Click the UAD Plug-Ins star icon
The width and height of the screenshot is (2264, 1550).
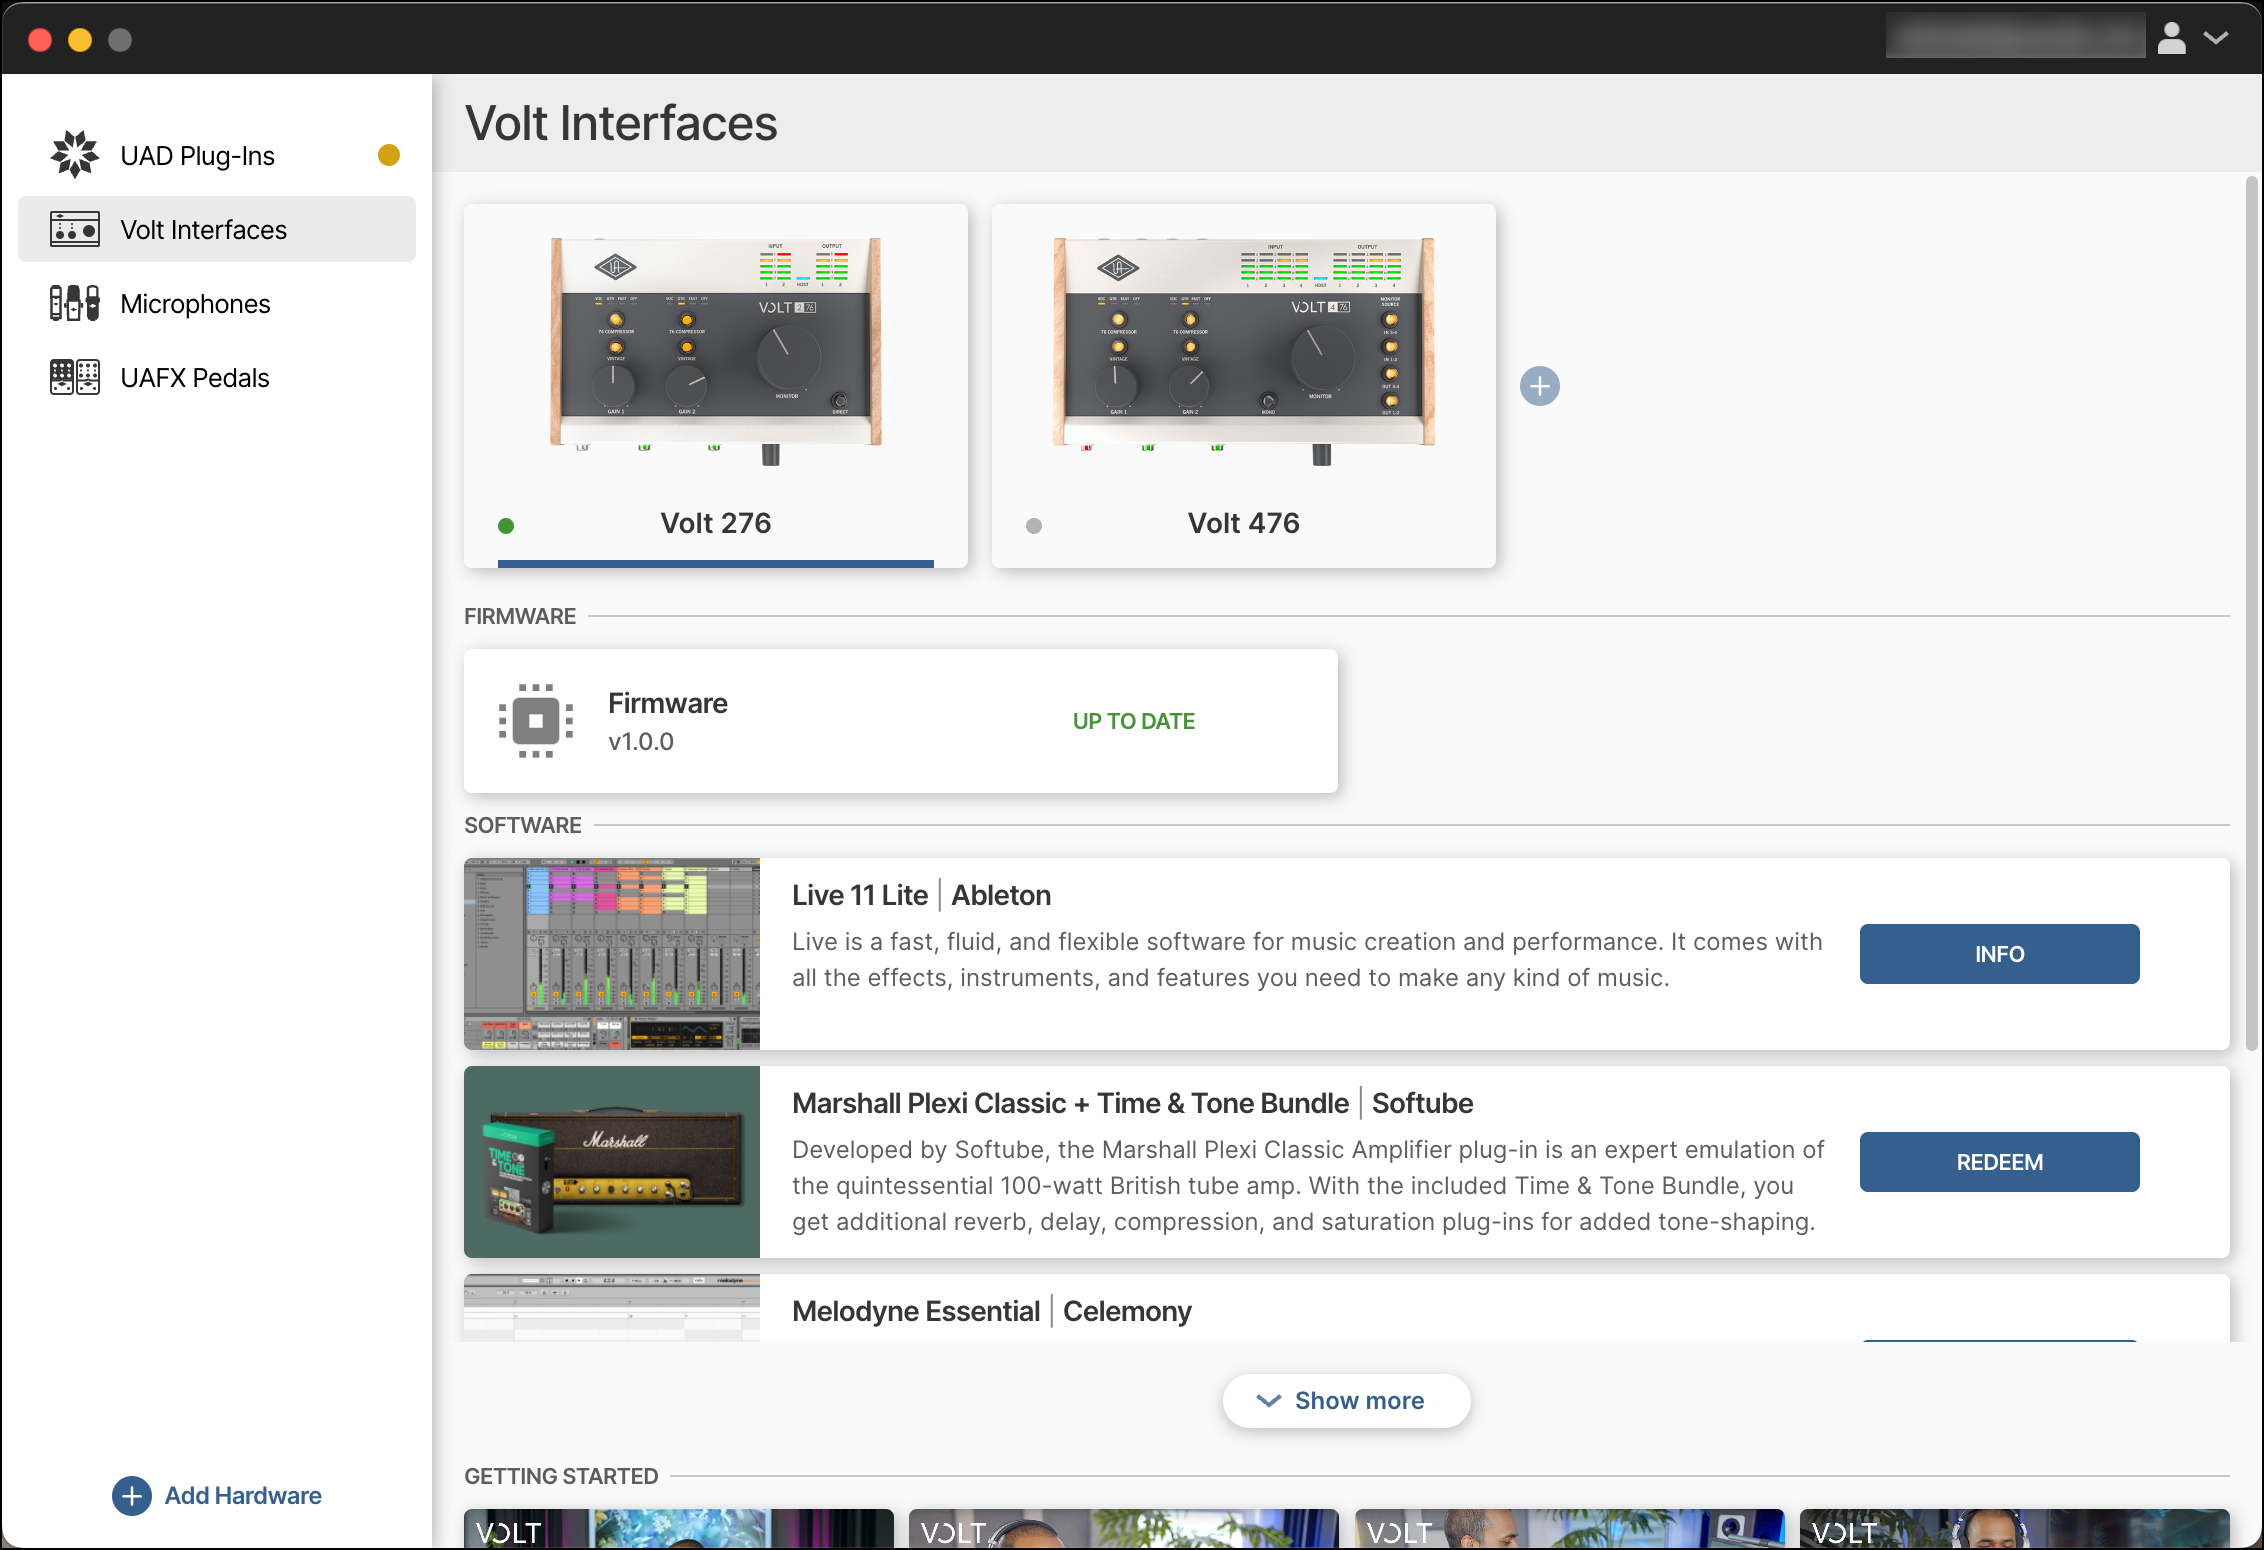[x=75, y=155]
